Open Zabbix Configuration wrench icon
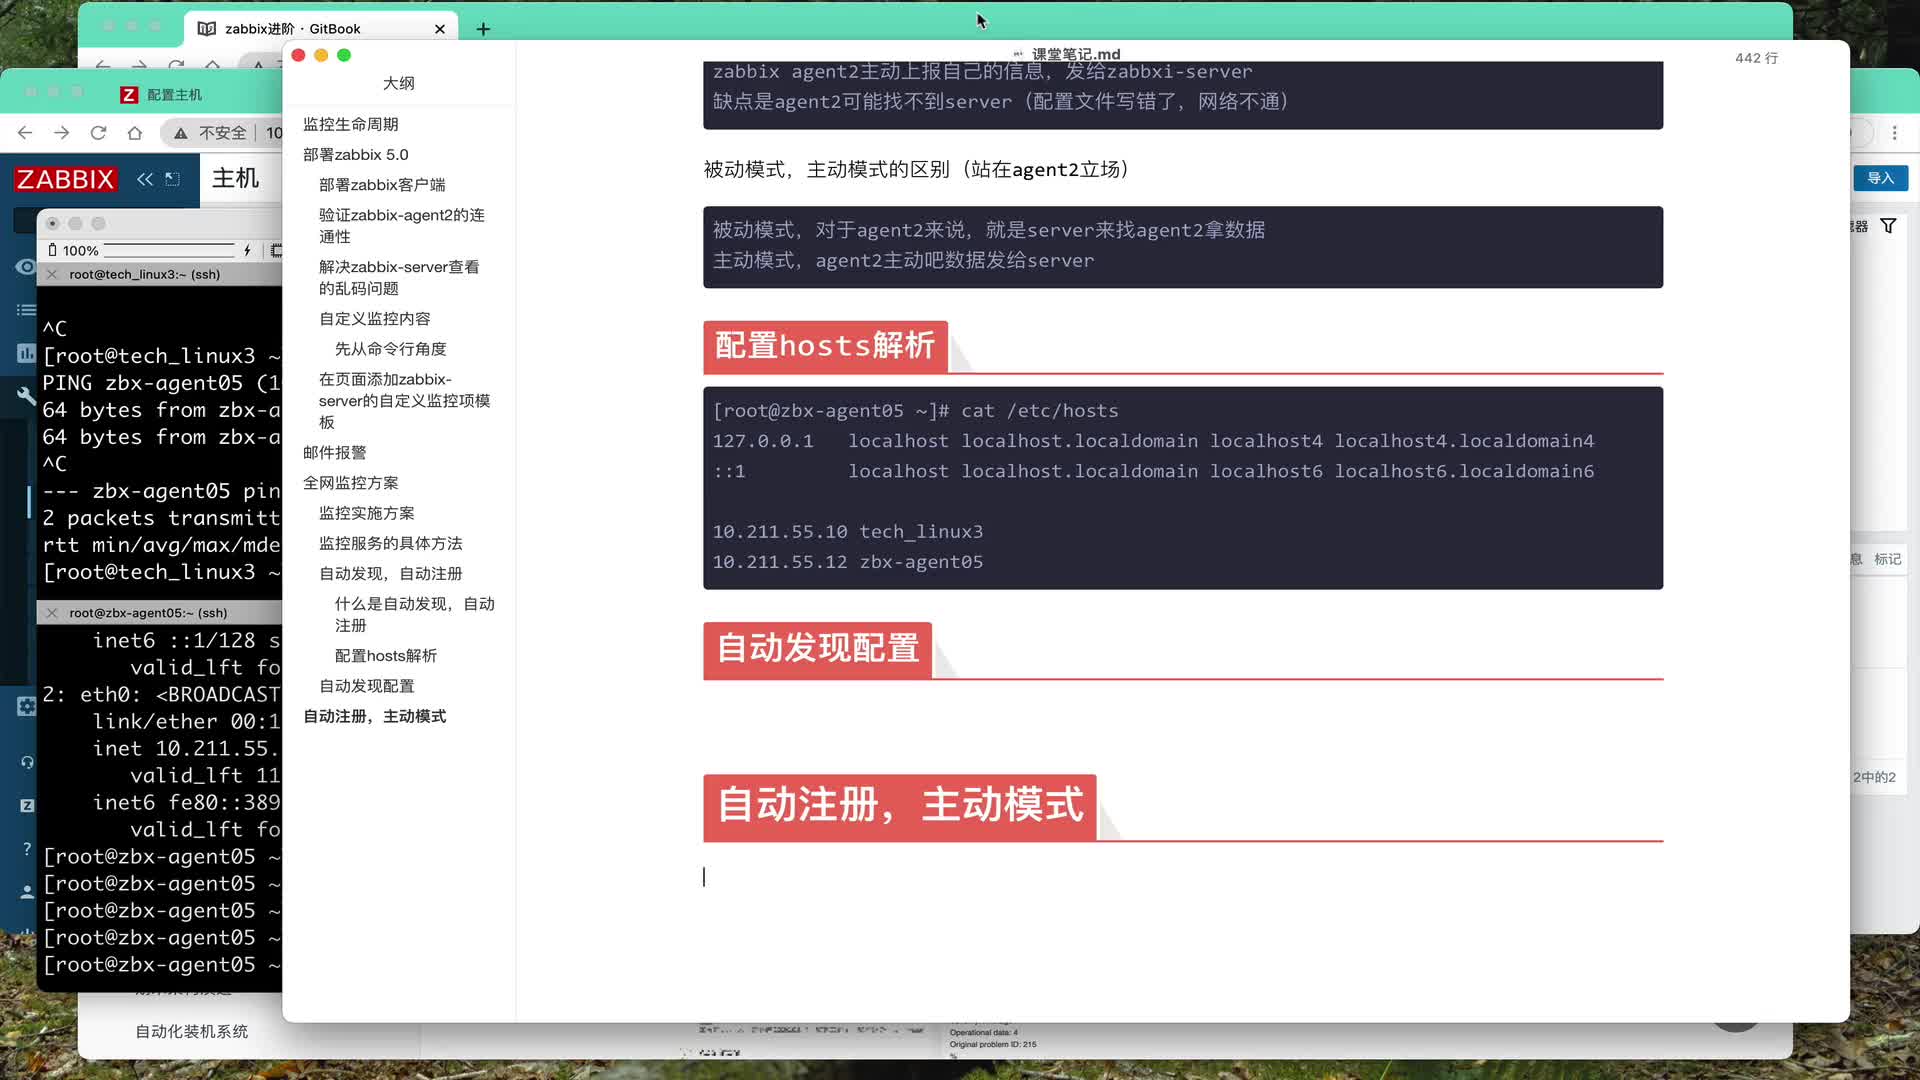Image resolution: width=1920 pixels, height=1080 pixels. (x=26, y=396)
